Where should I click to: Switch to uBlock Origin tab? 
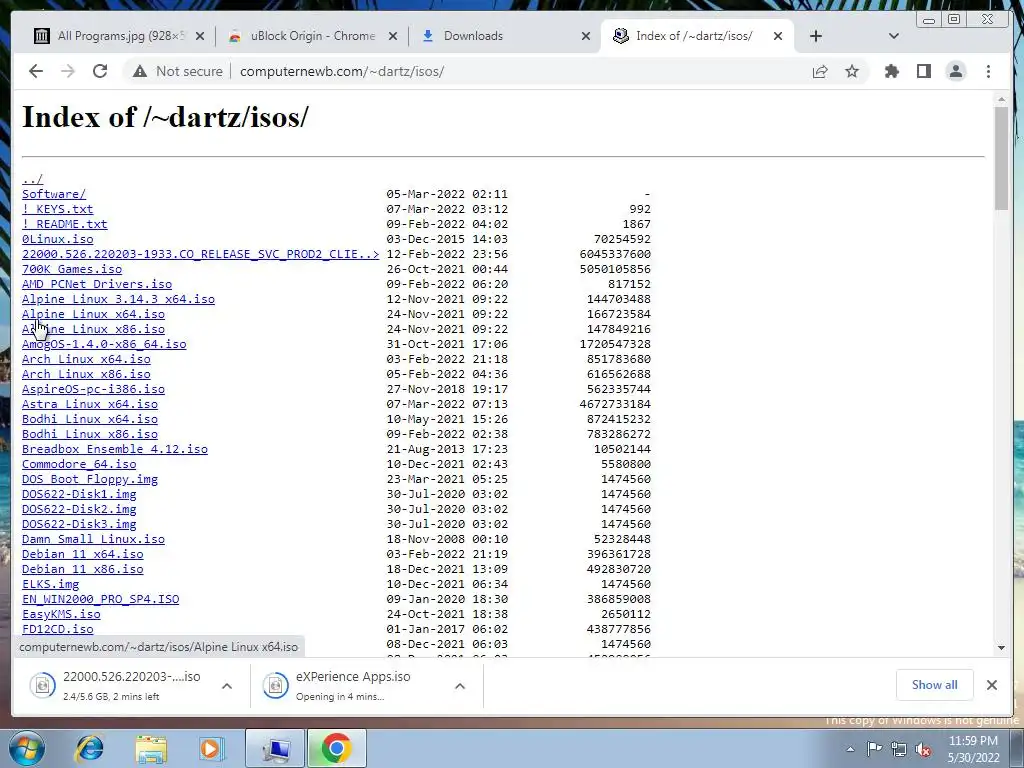coord(312,36)
